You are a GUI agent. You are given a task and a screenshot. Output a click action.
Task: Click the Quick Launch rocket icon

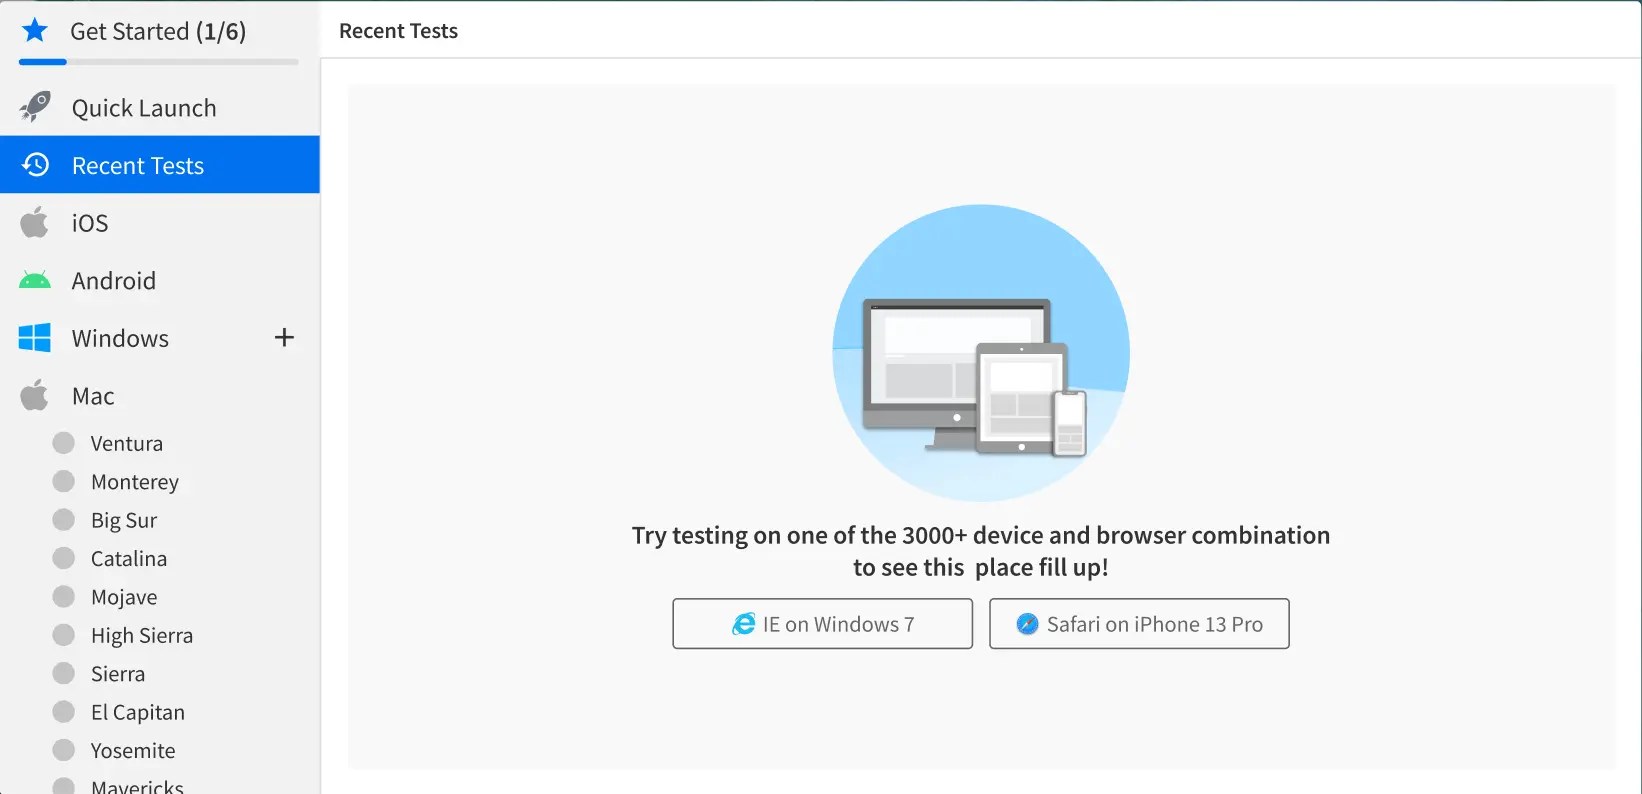point(35,107)
